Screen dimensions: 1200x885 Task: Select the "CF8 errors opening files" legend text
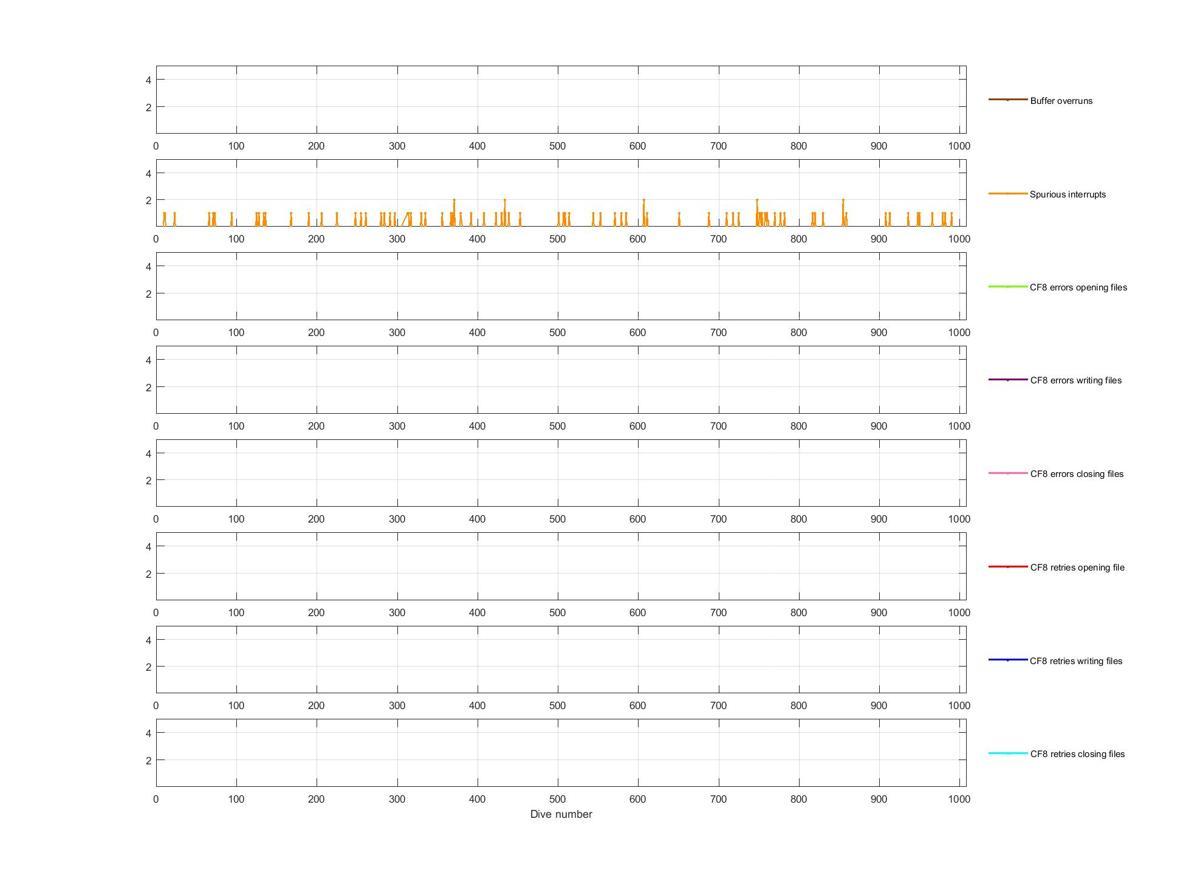(x=1078, y=287)
